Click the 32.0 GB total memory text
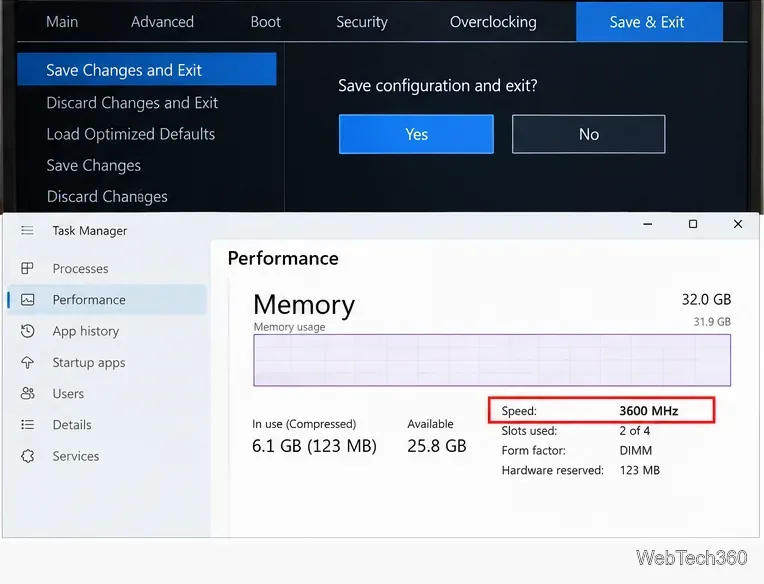Screen dimensions: 764x584 click(706, 299)
